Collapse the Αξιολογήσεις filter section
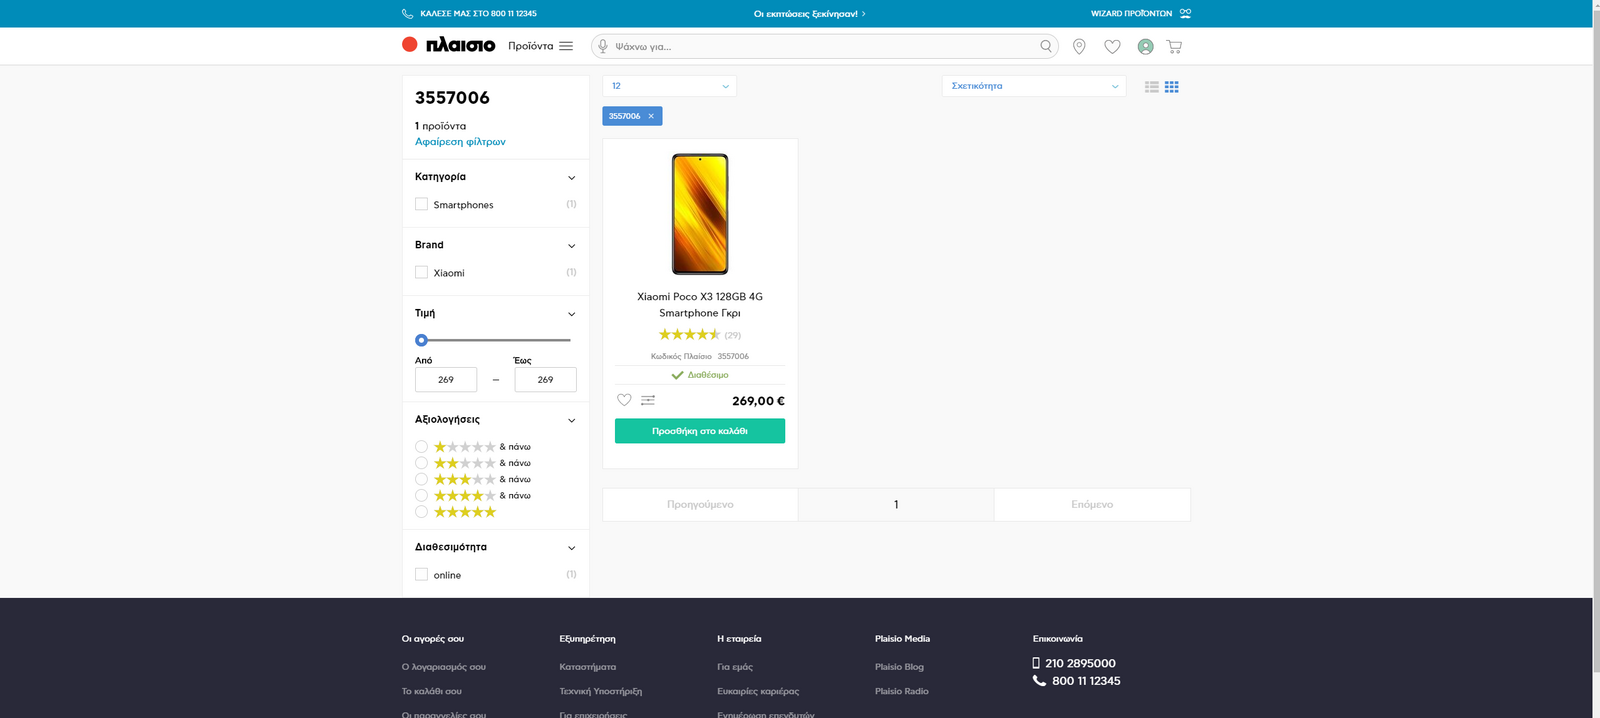 pyautogui.click(x=572, y=420)
